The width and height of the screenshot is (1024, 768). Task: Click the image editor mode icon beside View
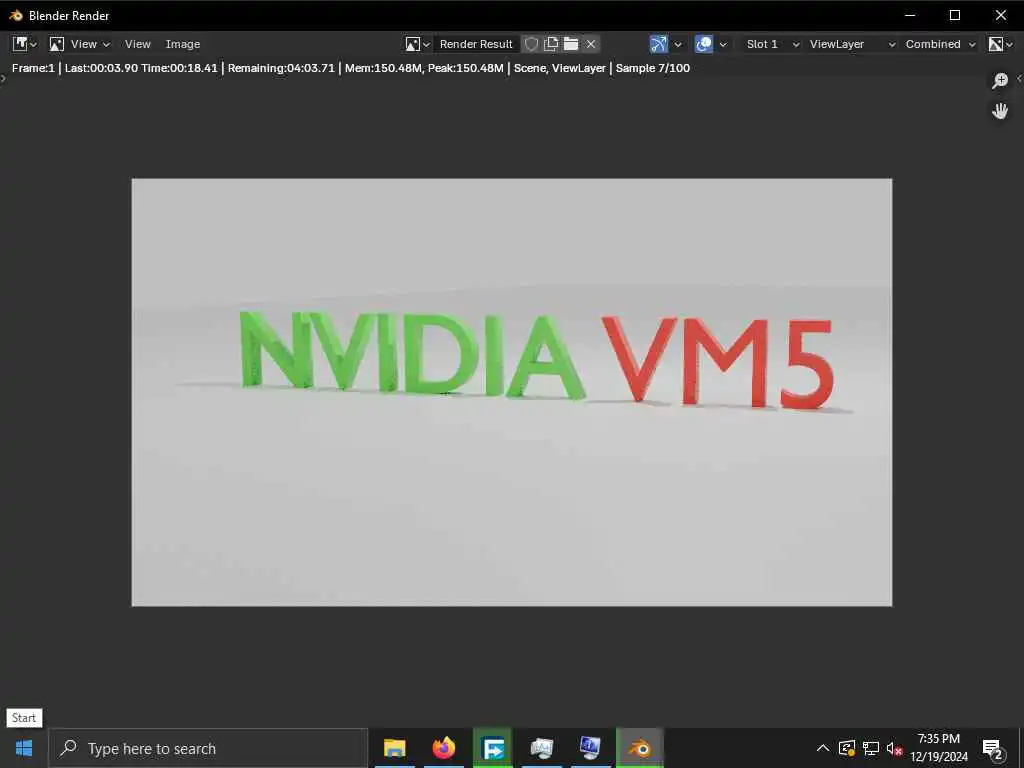[x=57, y=44]
